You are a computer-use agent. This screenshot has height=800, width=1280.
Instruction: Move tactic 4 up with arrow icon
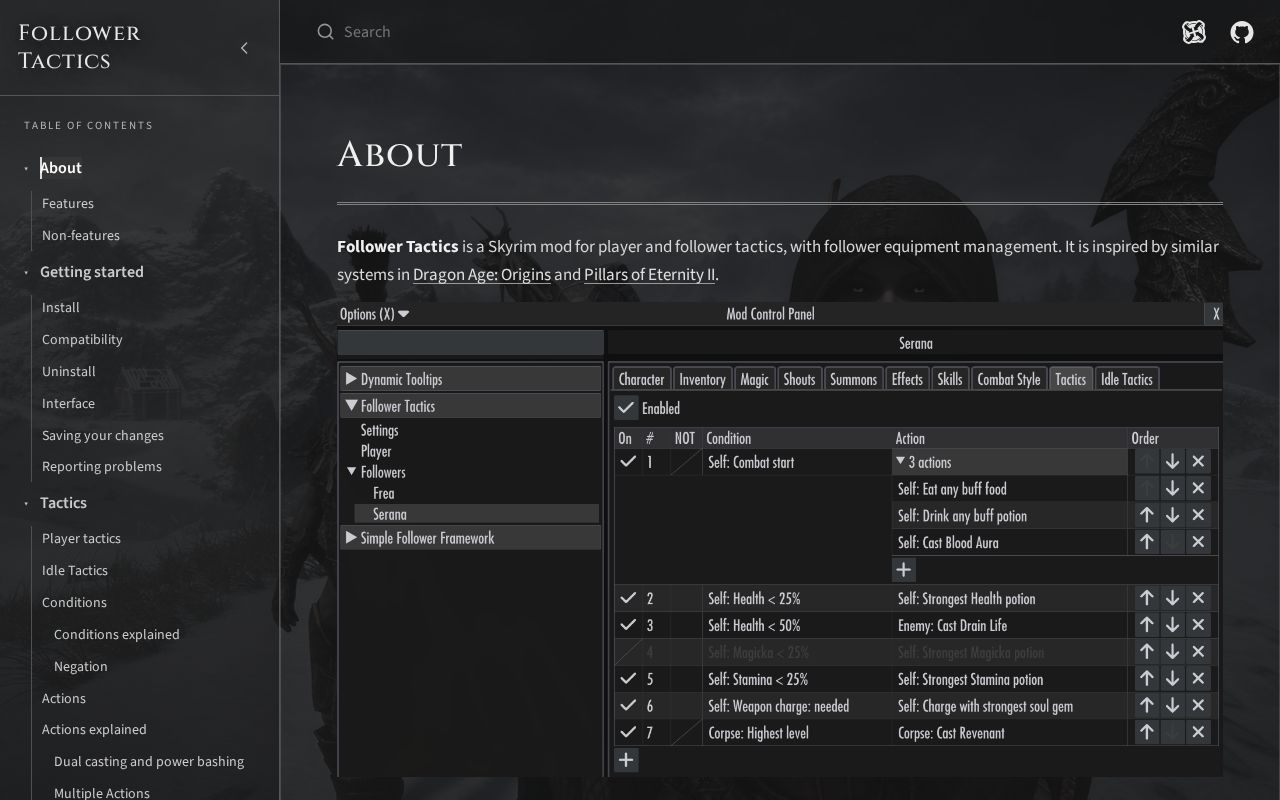(x=1146, y=652)
